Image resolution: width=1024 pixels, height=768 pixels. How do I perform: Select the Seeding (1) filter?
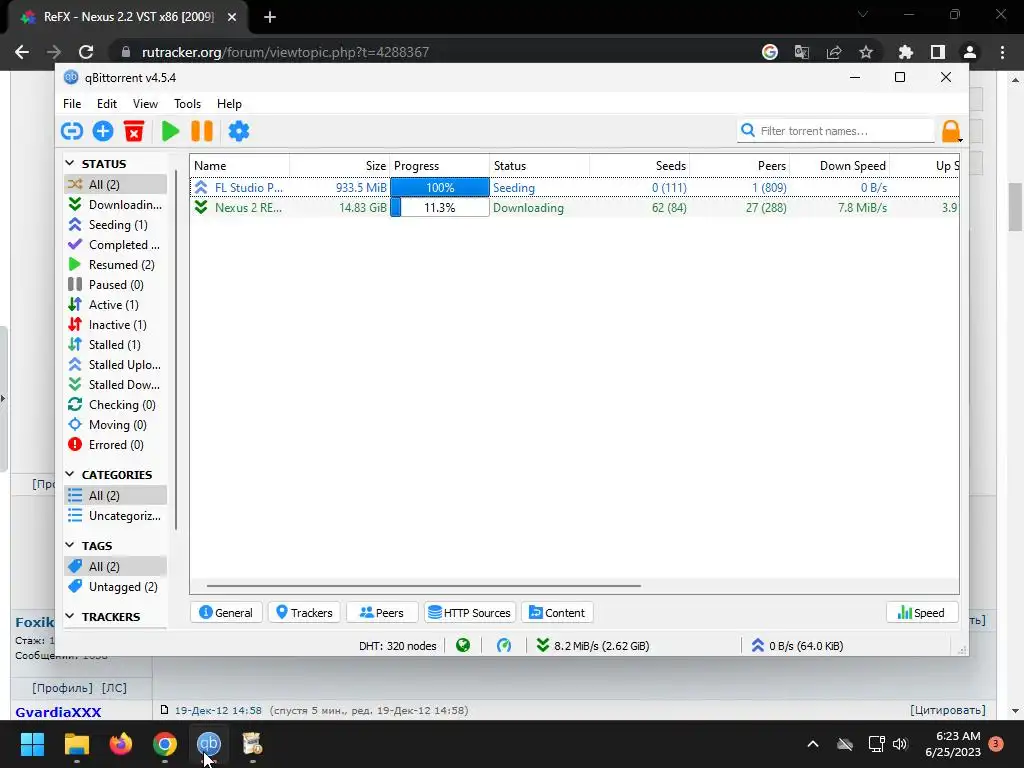coord(116,225)
